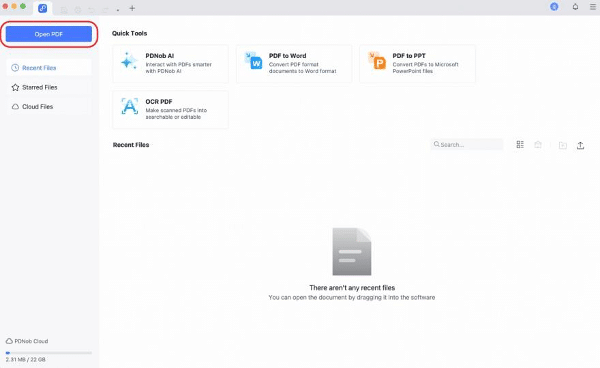Click the OCR PDF letter icon
600x368 pixels.
click(130, 106)
